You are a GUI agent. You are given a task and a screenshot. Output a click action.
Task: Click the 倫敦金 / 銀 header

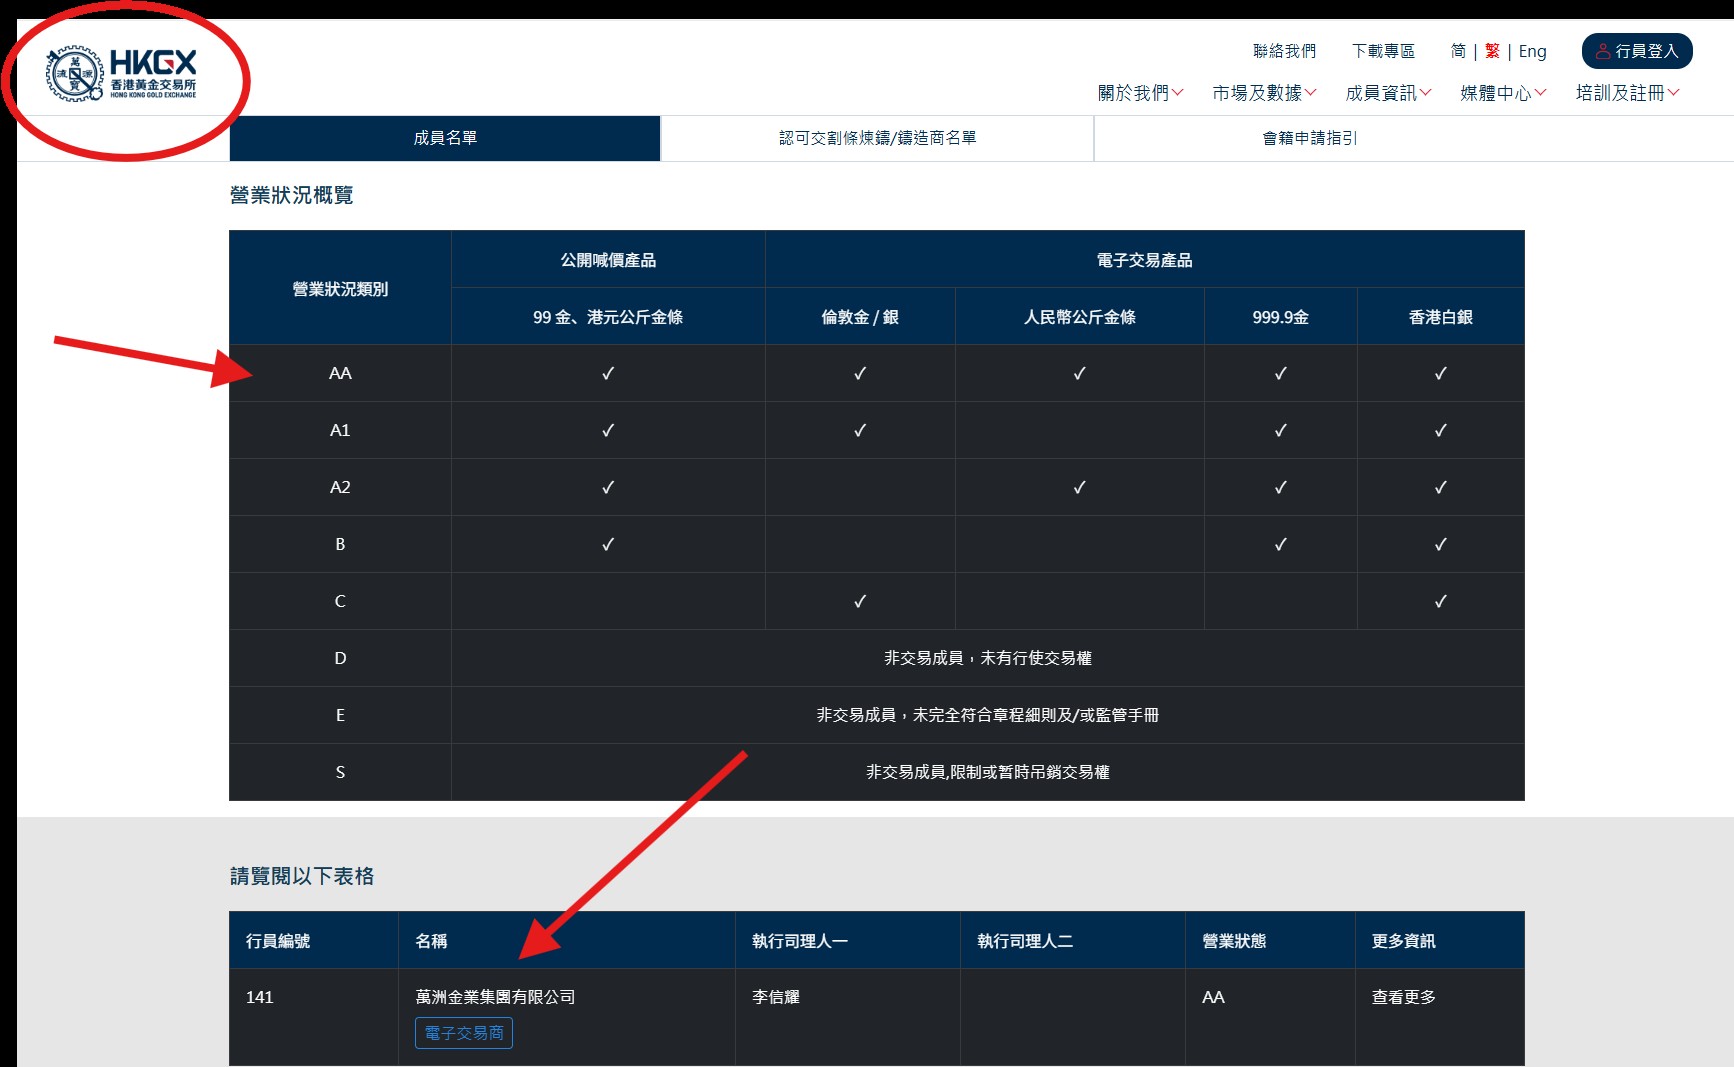click(860, 317)
